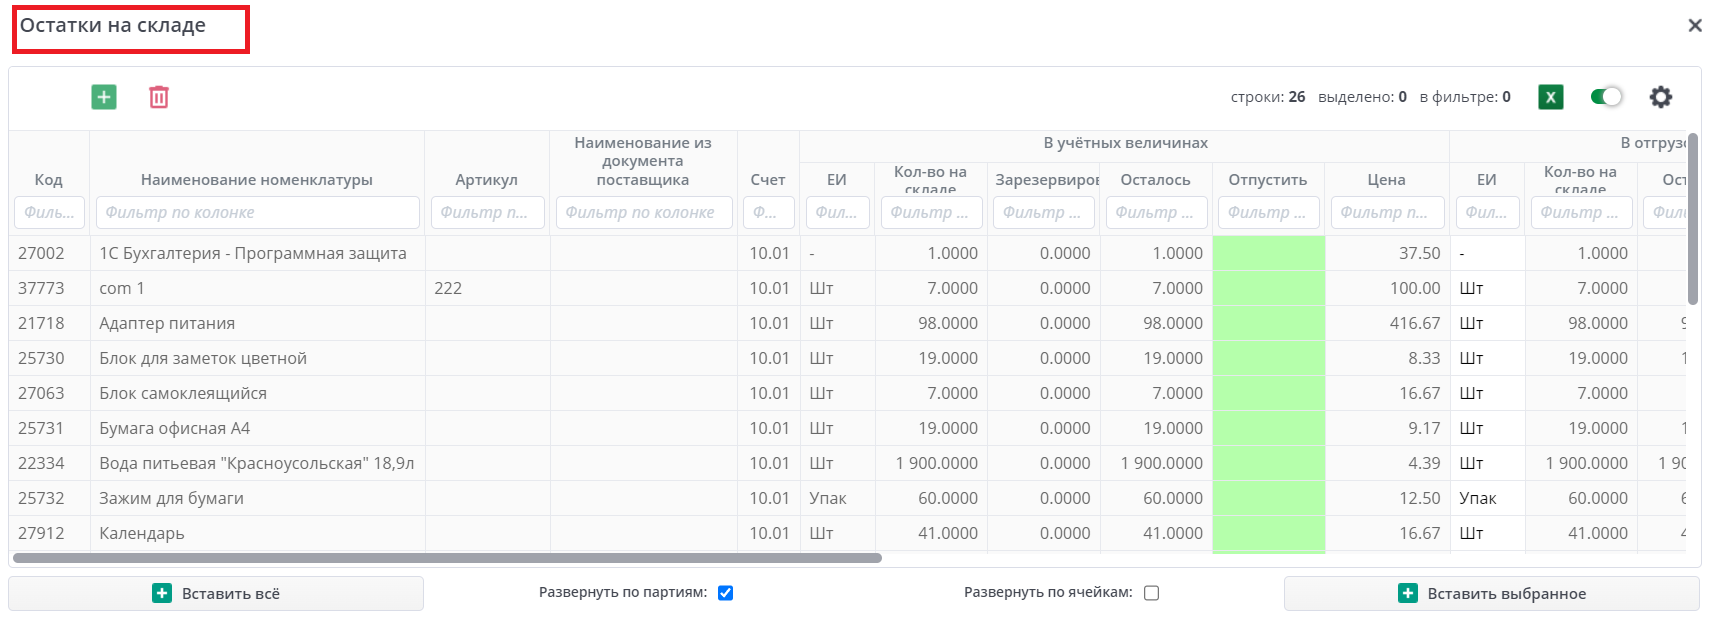This screenshot has width=1710, height=617.
Task: Uncheck Развернуть по партиям checkbox
Action: coord(726,593)
